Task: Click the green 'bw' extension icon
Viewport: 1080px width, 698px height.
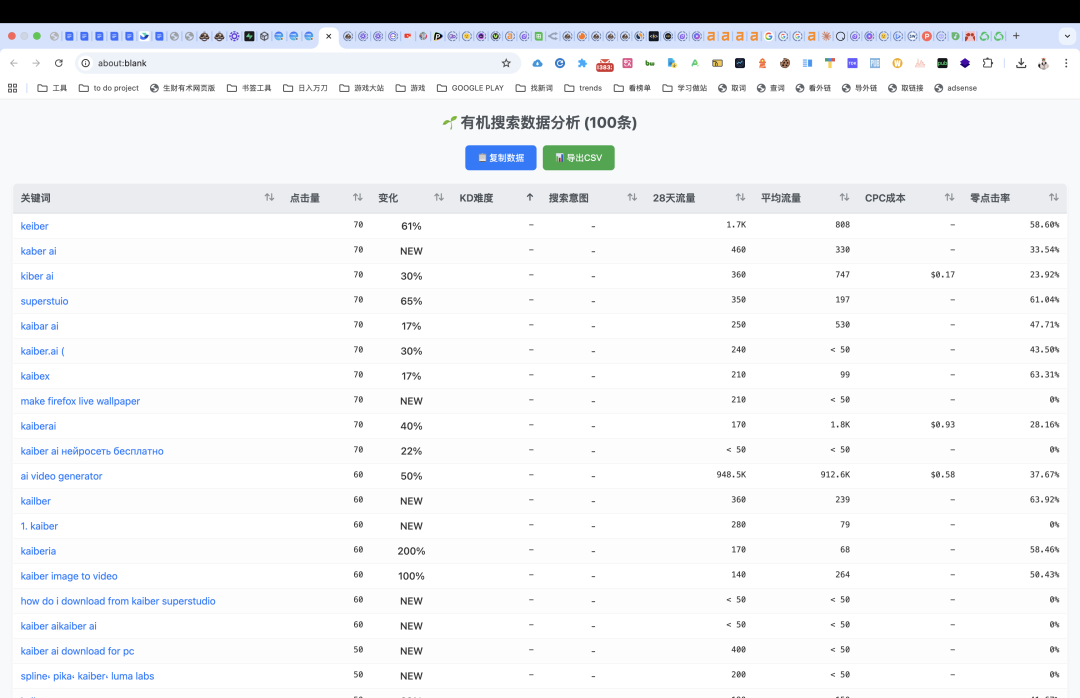Action: pos(650,63)
